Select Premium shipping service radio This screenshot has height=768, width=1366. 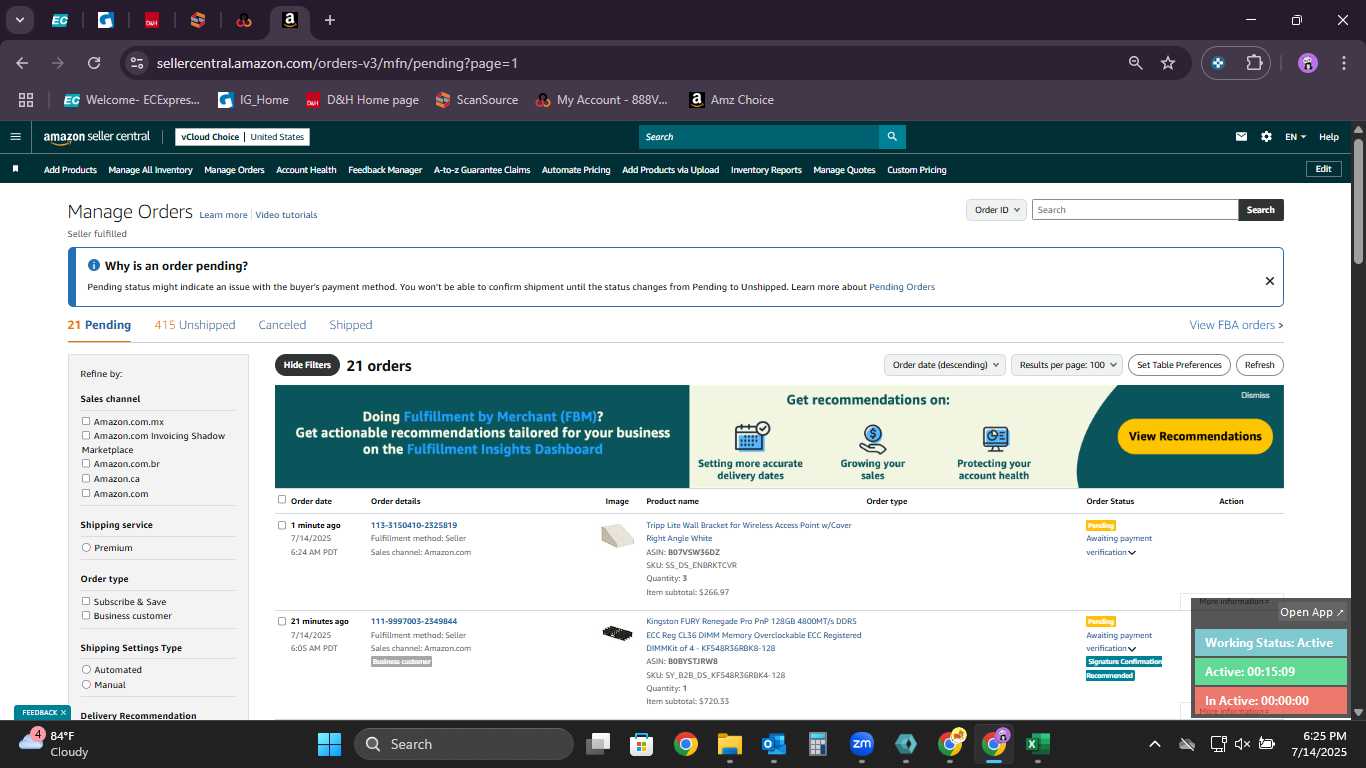coord(86,548)
